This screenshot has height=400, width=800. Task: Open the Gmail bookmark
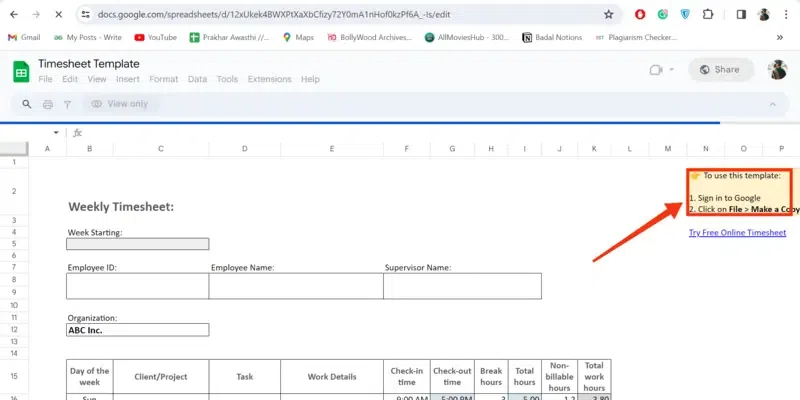24,37
